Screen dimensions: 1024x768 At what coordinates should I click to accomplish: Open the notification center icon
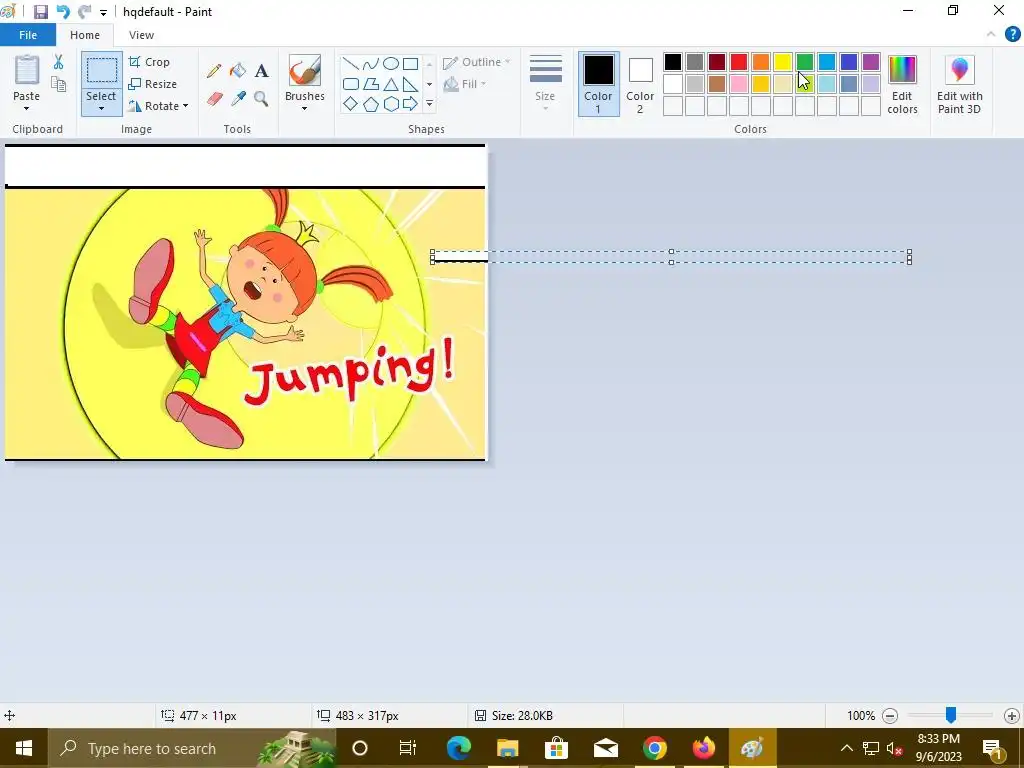[x=992, y=748]
